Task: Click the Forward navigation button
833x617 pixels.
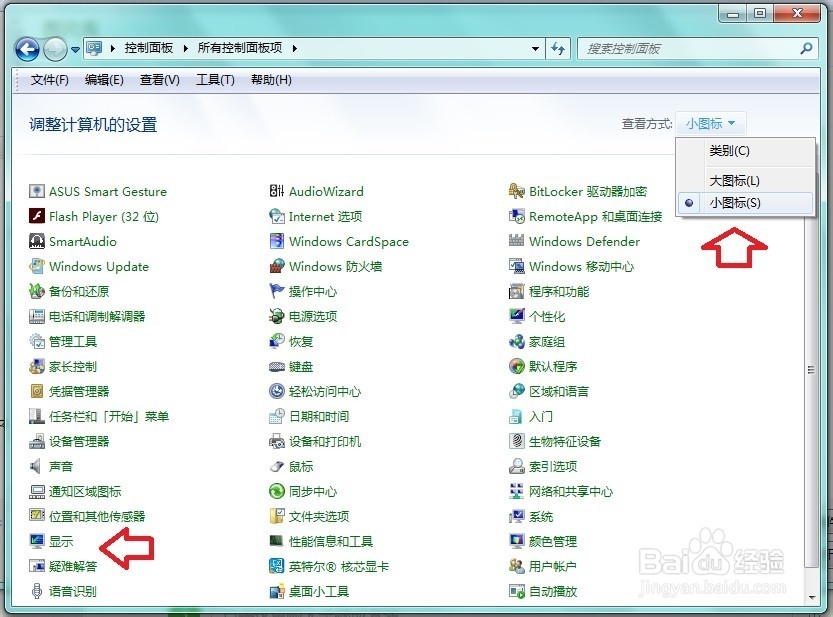Action: tap(55, 49)
